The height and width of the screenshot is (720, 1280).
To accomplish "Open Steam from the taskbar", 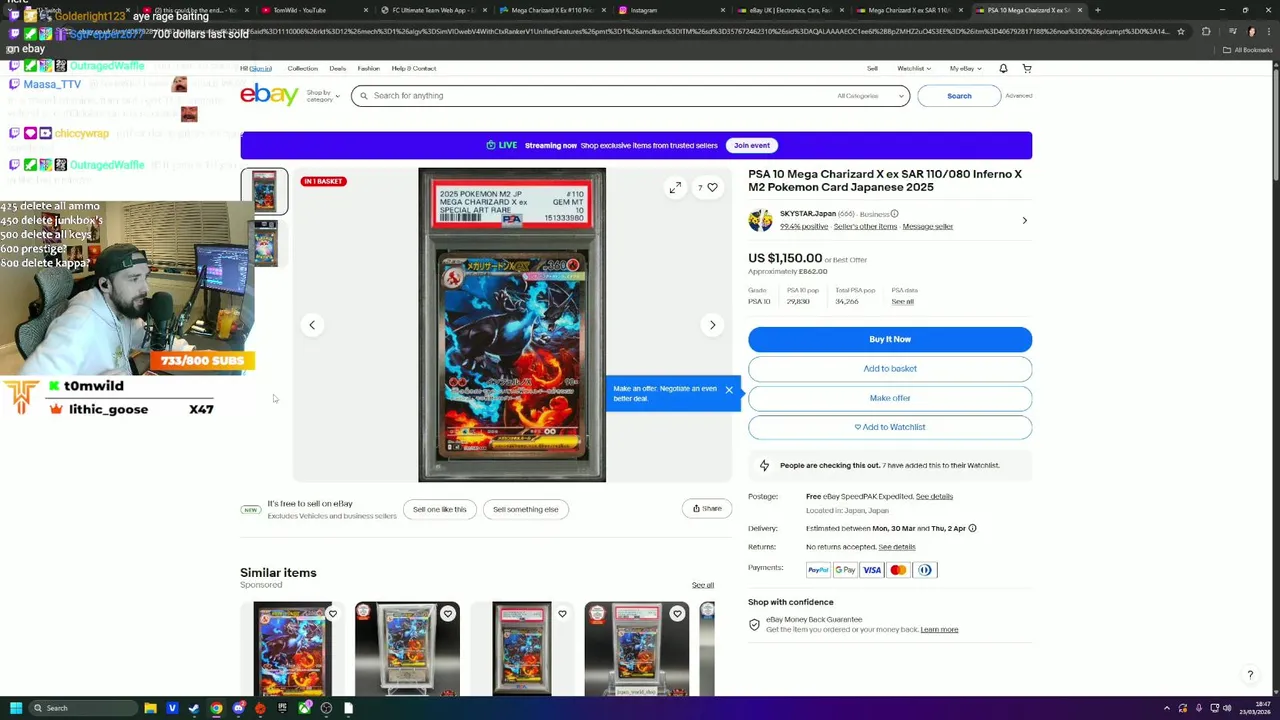I will (x=194, y=708).
